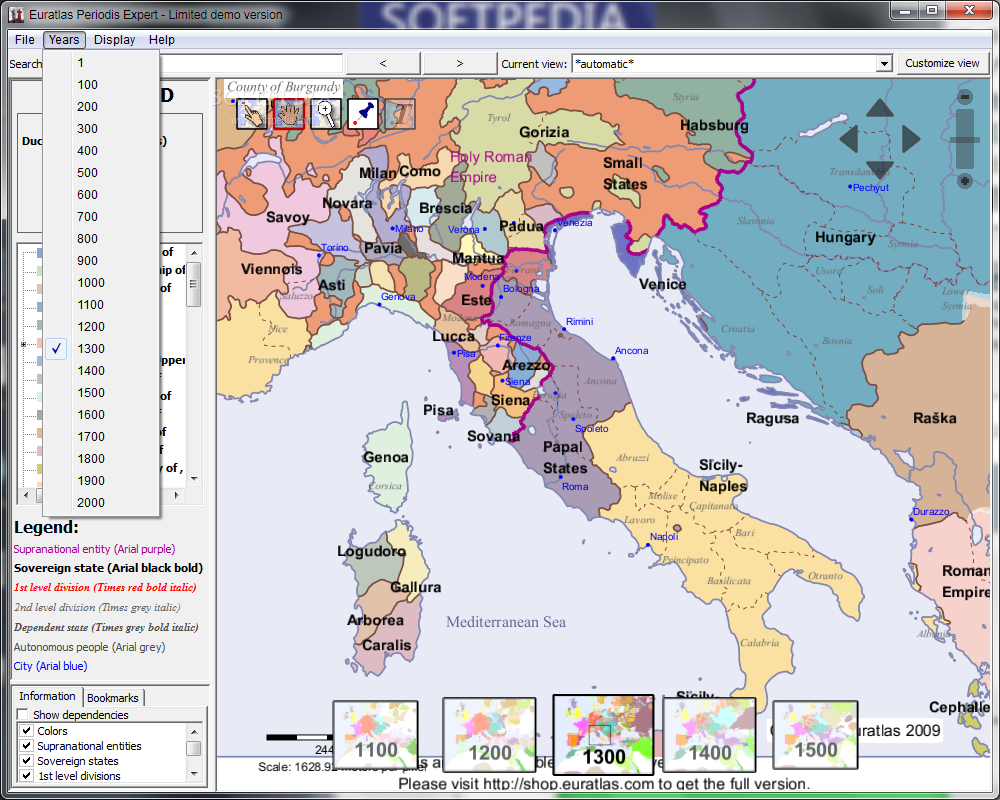Choose year 1400 from Years menu
1000x800 pixels.
click(x=101, y=371)
